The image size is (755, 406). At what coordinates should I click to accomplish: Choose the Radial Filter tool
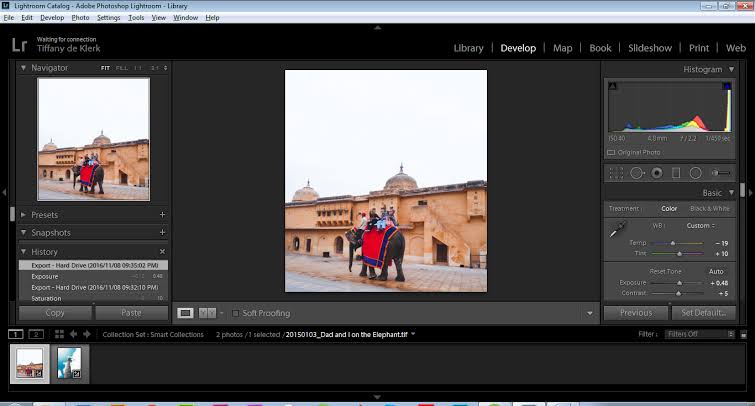click(x=695, y=173)
